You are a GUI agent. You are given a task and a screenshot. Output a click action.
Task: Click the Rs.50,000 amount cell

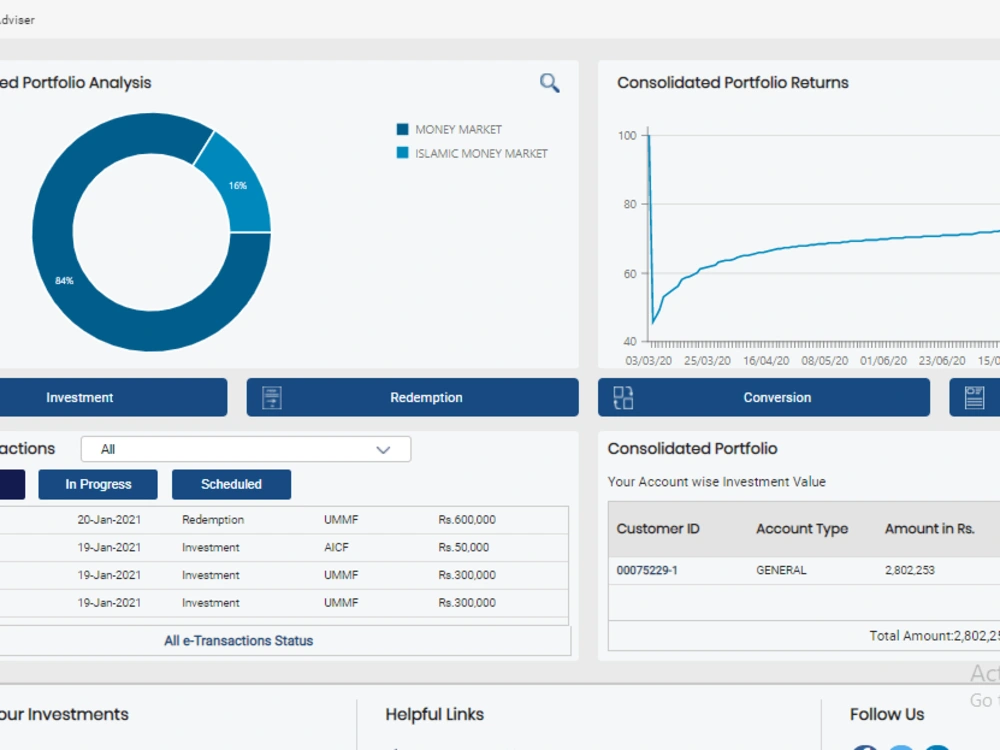click(x=464, y=547)
